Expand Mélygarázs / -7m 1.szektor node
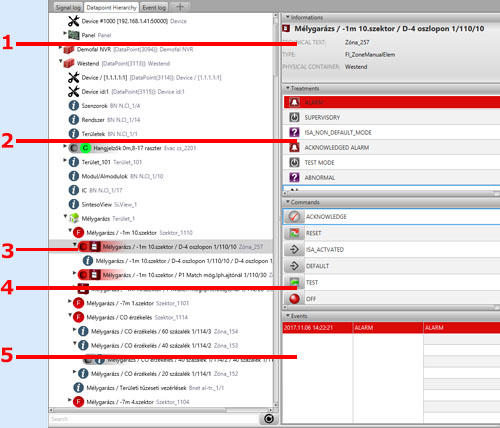 tap(70, 301)
